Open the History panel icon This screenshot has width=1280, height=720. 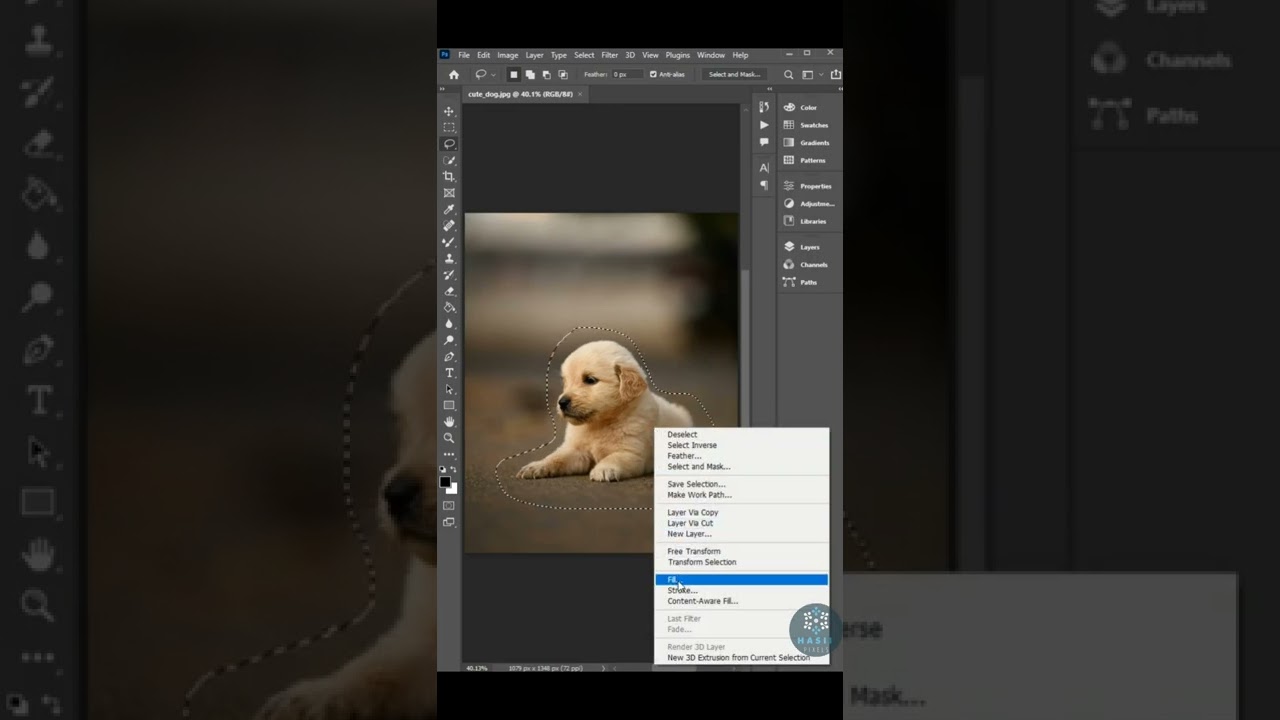coord(764,107)
